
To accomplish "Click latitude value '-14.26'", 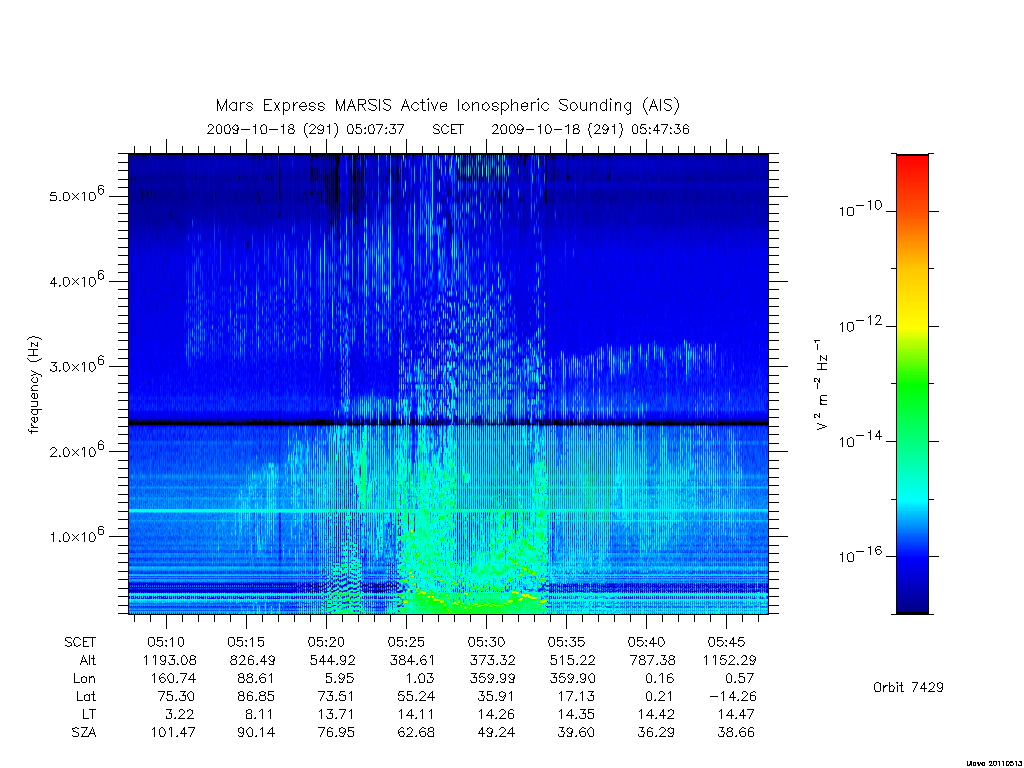I will pos(733,696).
